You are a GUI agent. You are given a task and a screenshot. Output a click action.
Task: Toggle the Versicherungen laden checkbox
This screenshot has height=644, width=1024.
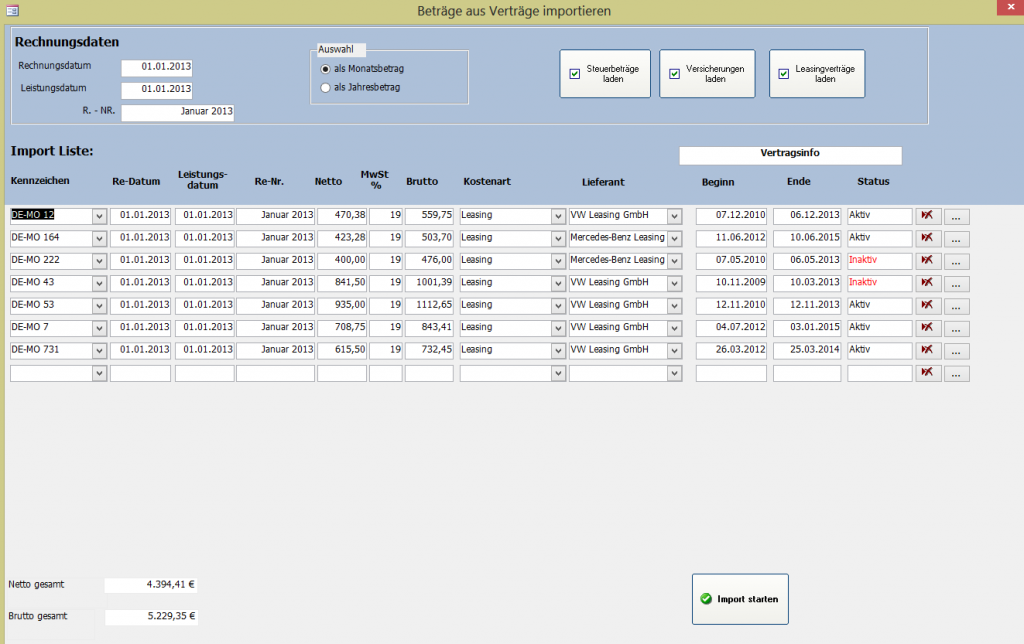click(675, 74)
